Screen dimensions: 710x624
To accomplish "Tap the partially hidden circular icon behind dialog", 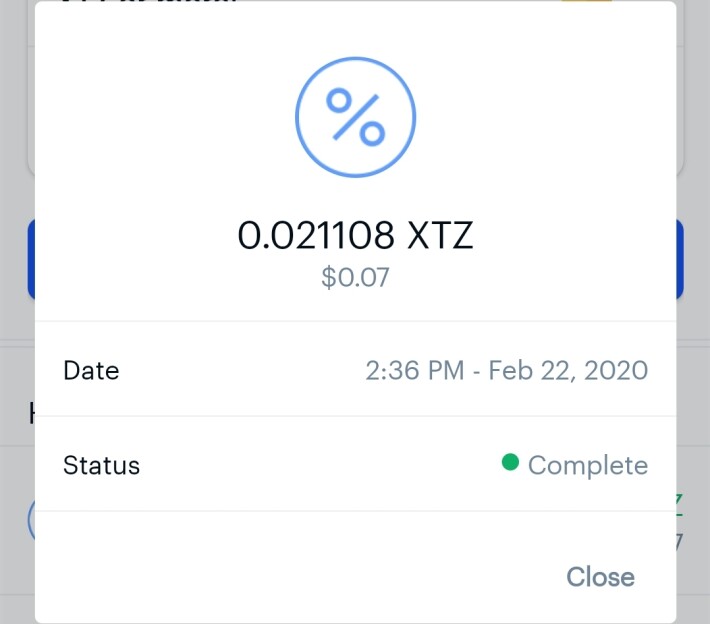I will coord(31,519).
